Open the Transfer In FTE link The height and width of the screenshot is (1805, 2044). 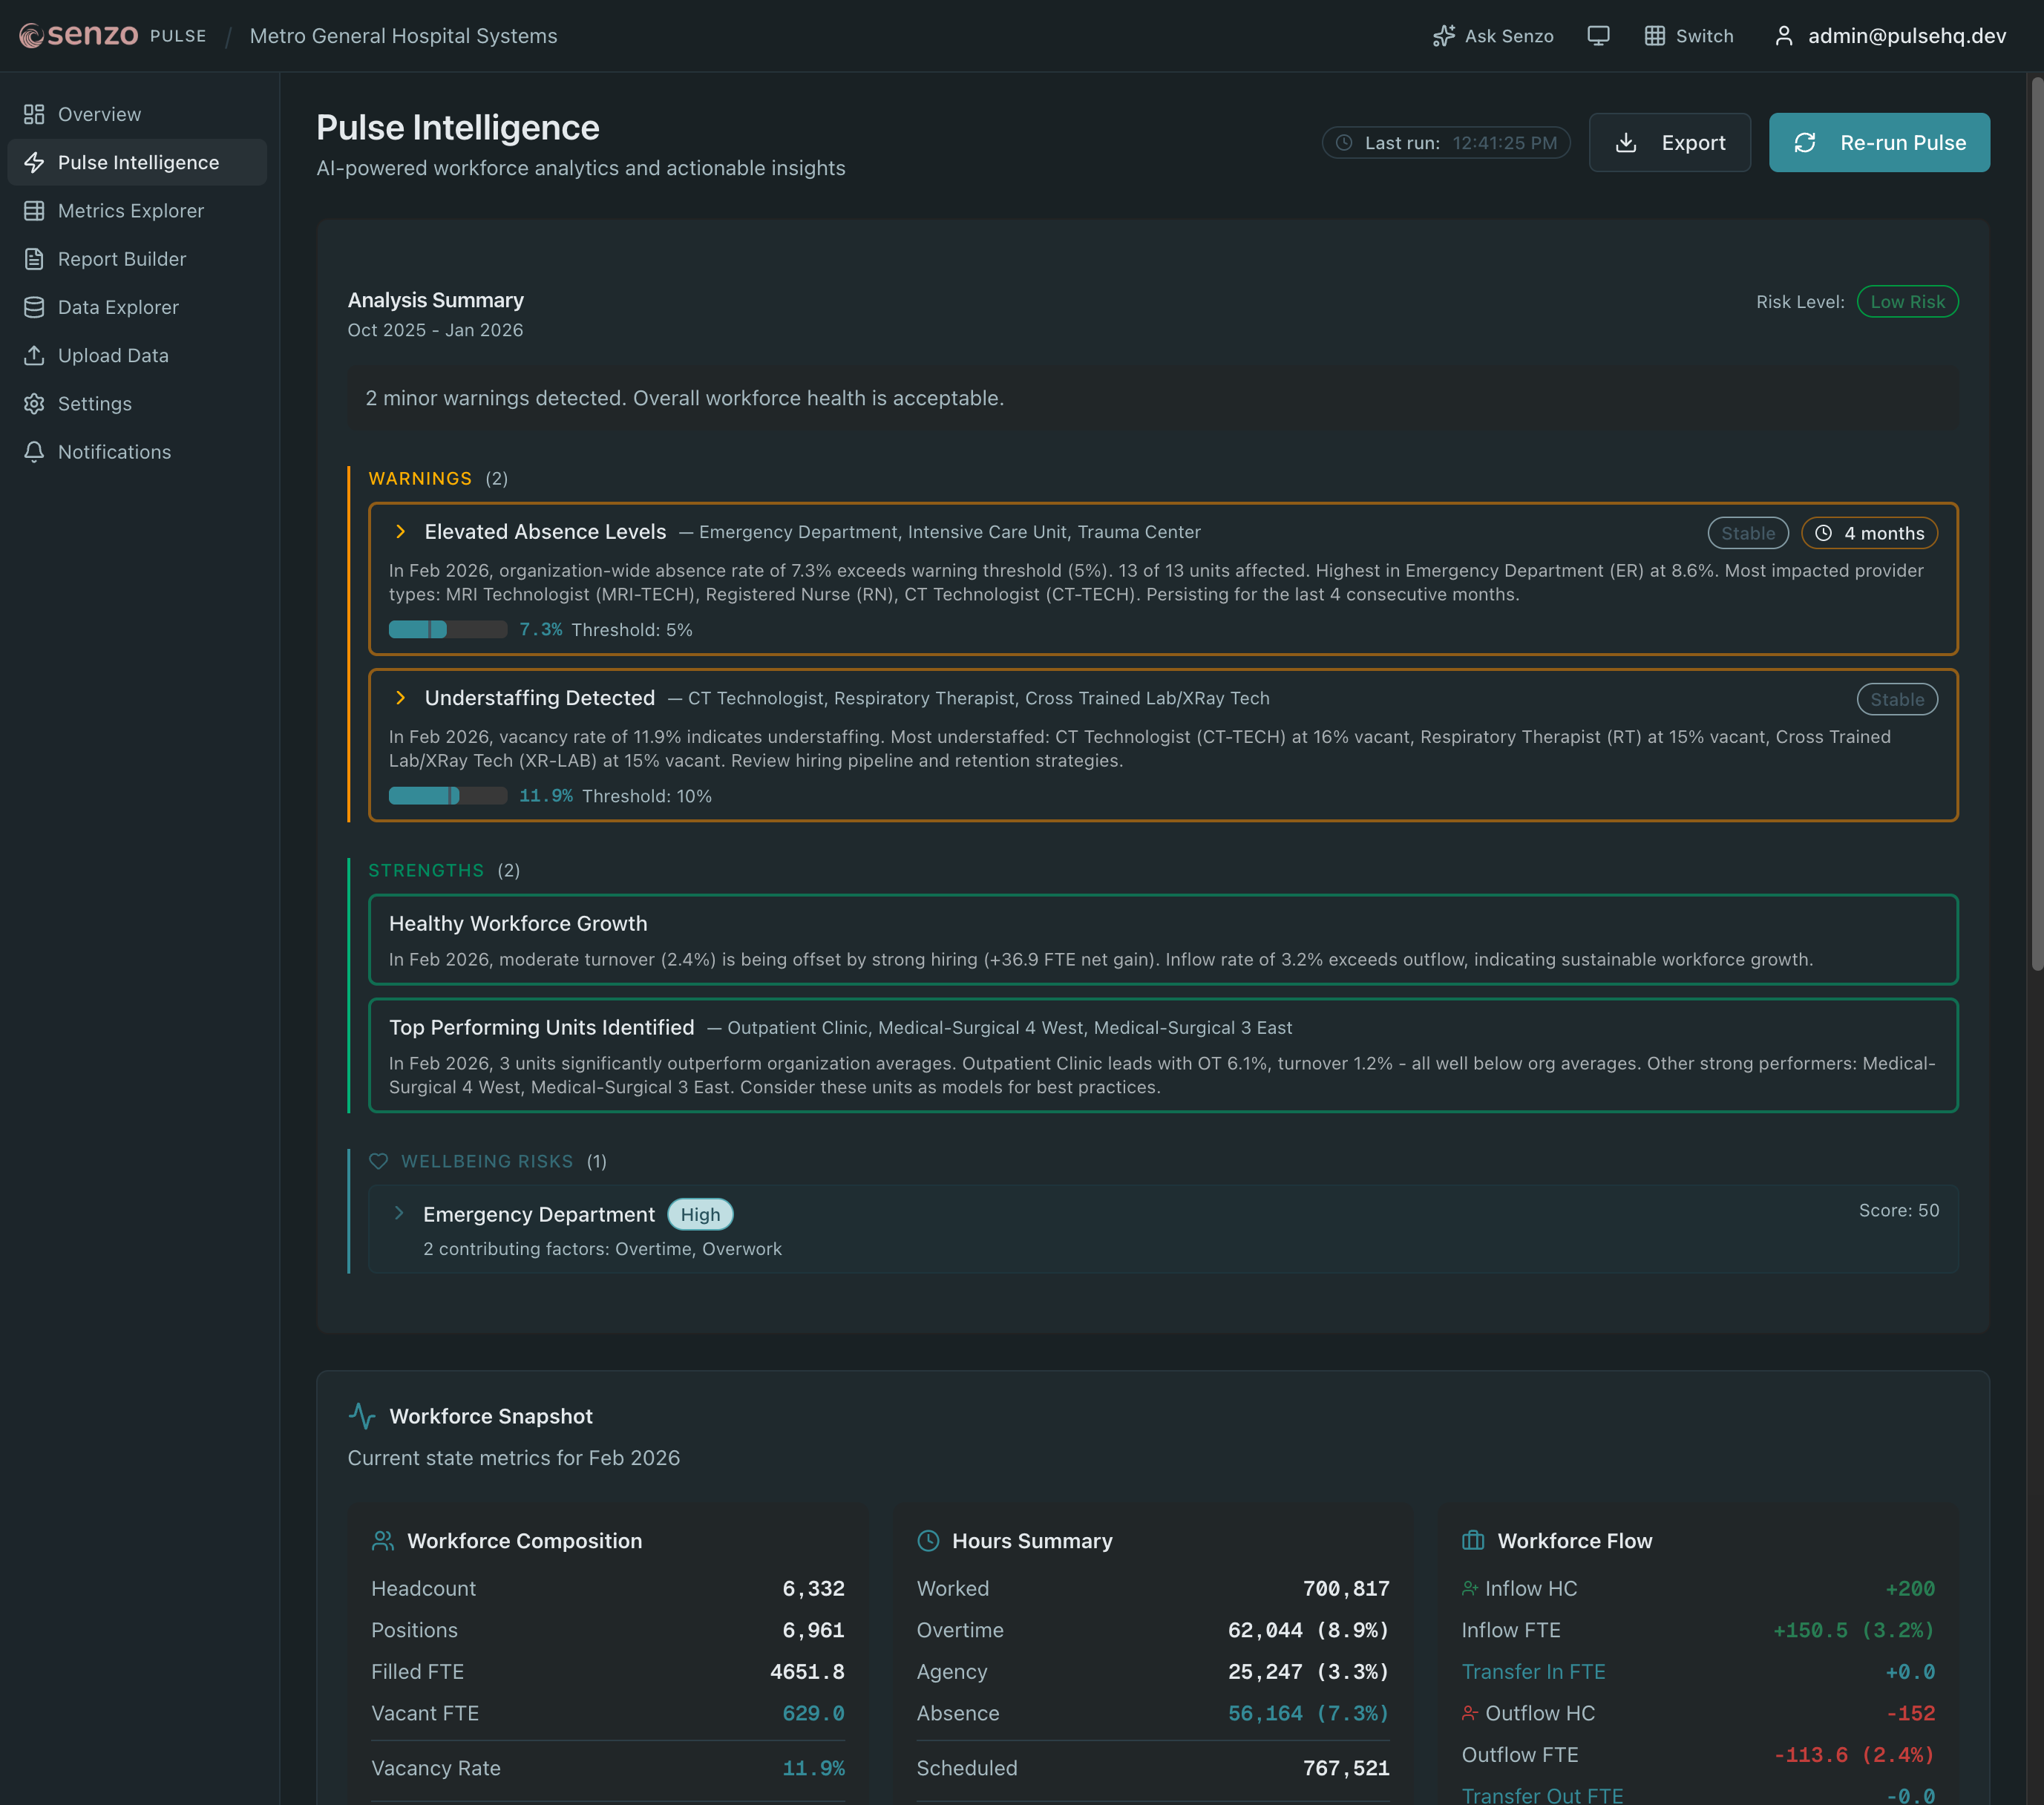1533,1671
